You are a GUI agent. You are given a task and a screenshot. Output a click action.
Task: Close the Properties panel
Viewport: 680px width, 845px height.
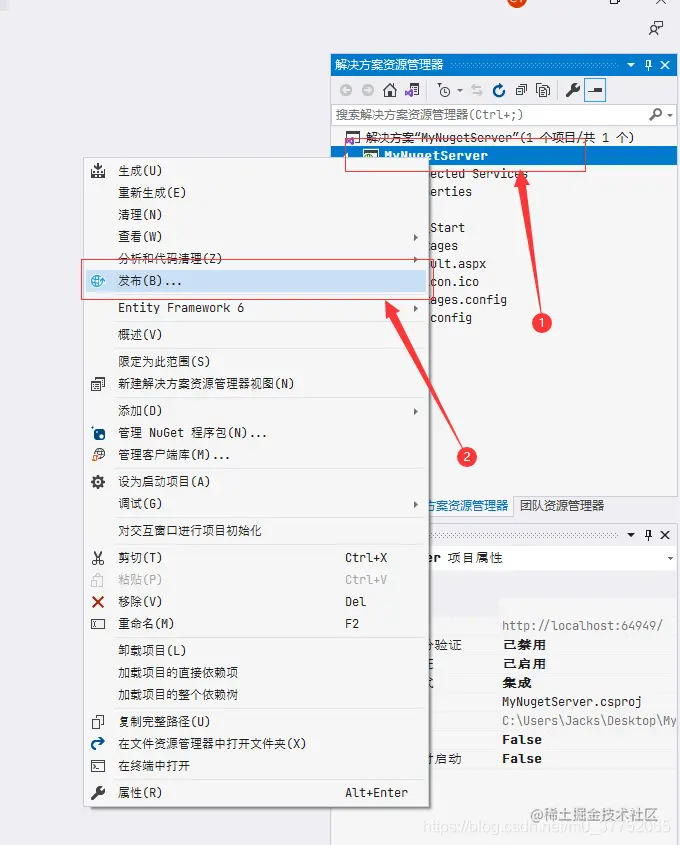coord(665,535)
